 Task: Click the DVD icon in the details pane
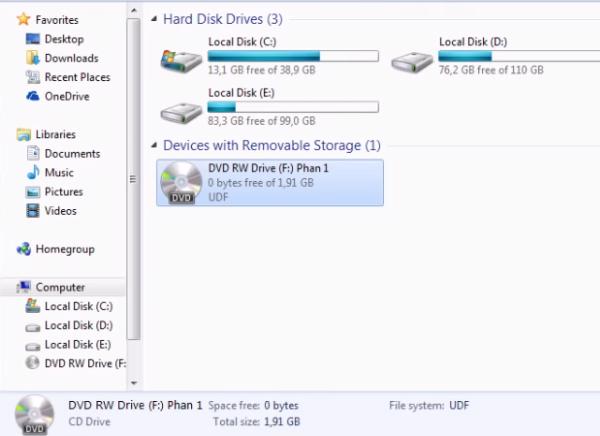[x=34, y=415]
